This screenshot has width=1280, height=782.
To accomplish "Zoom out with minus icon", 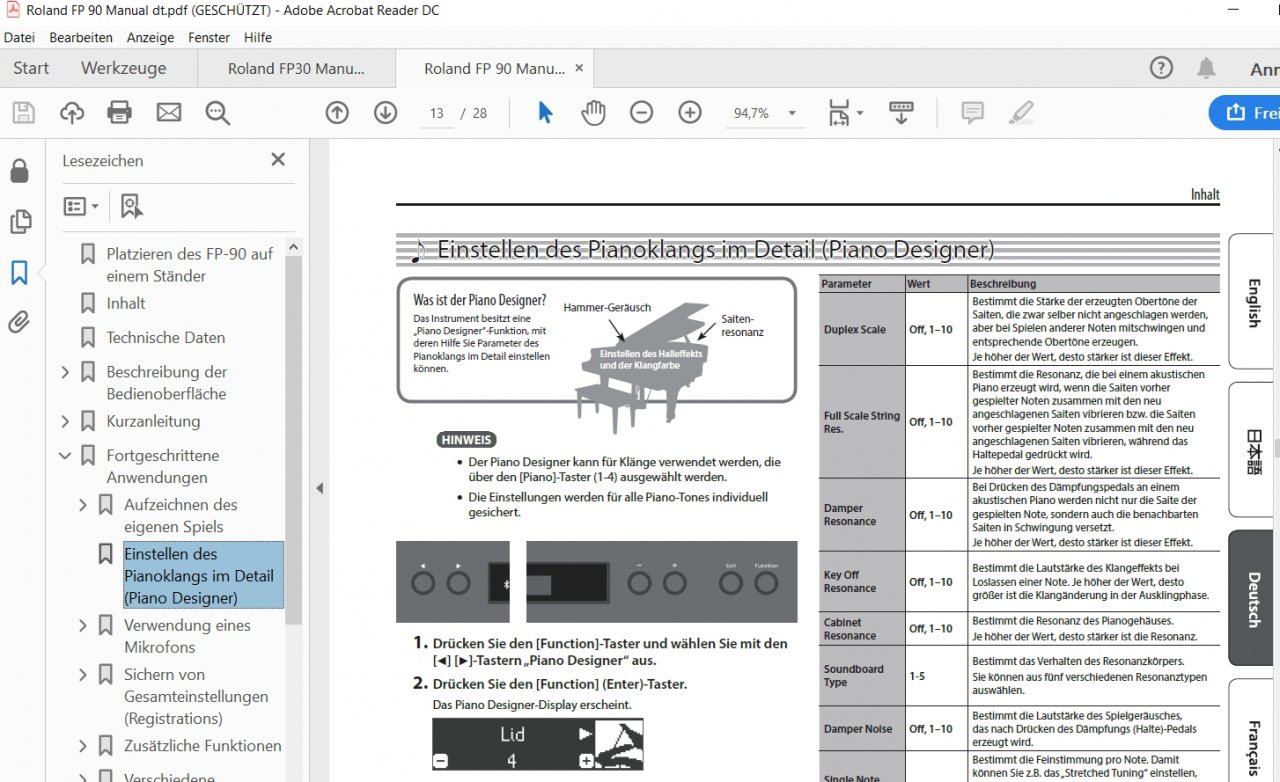I will [x=641, y=113].
